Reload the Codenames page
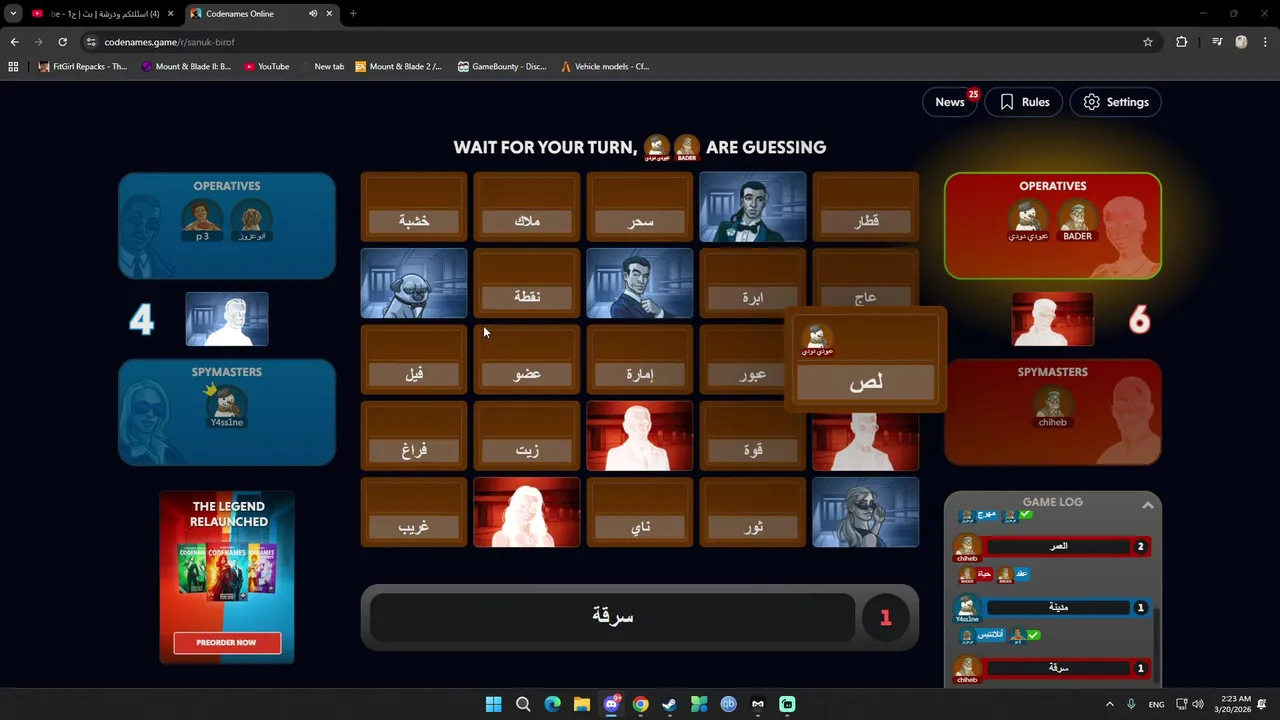Image resolution: width=1280 pixels, height=720 pixels. coord(62,42)
